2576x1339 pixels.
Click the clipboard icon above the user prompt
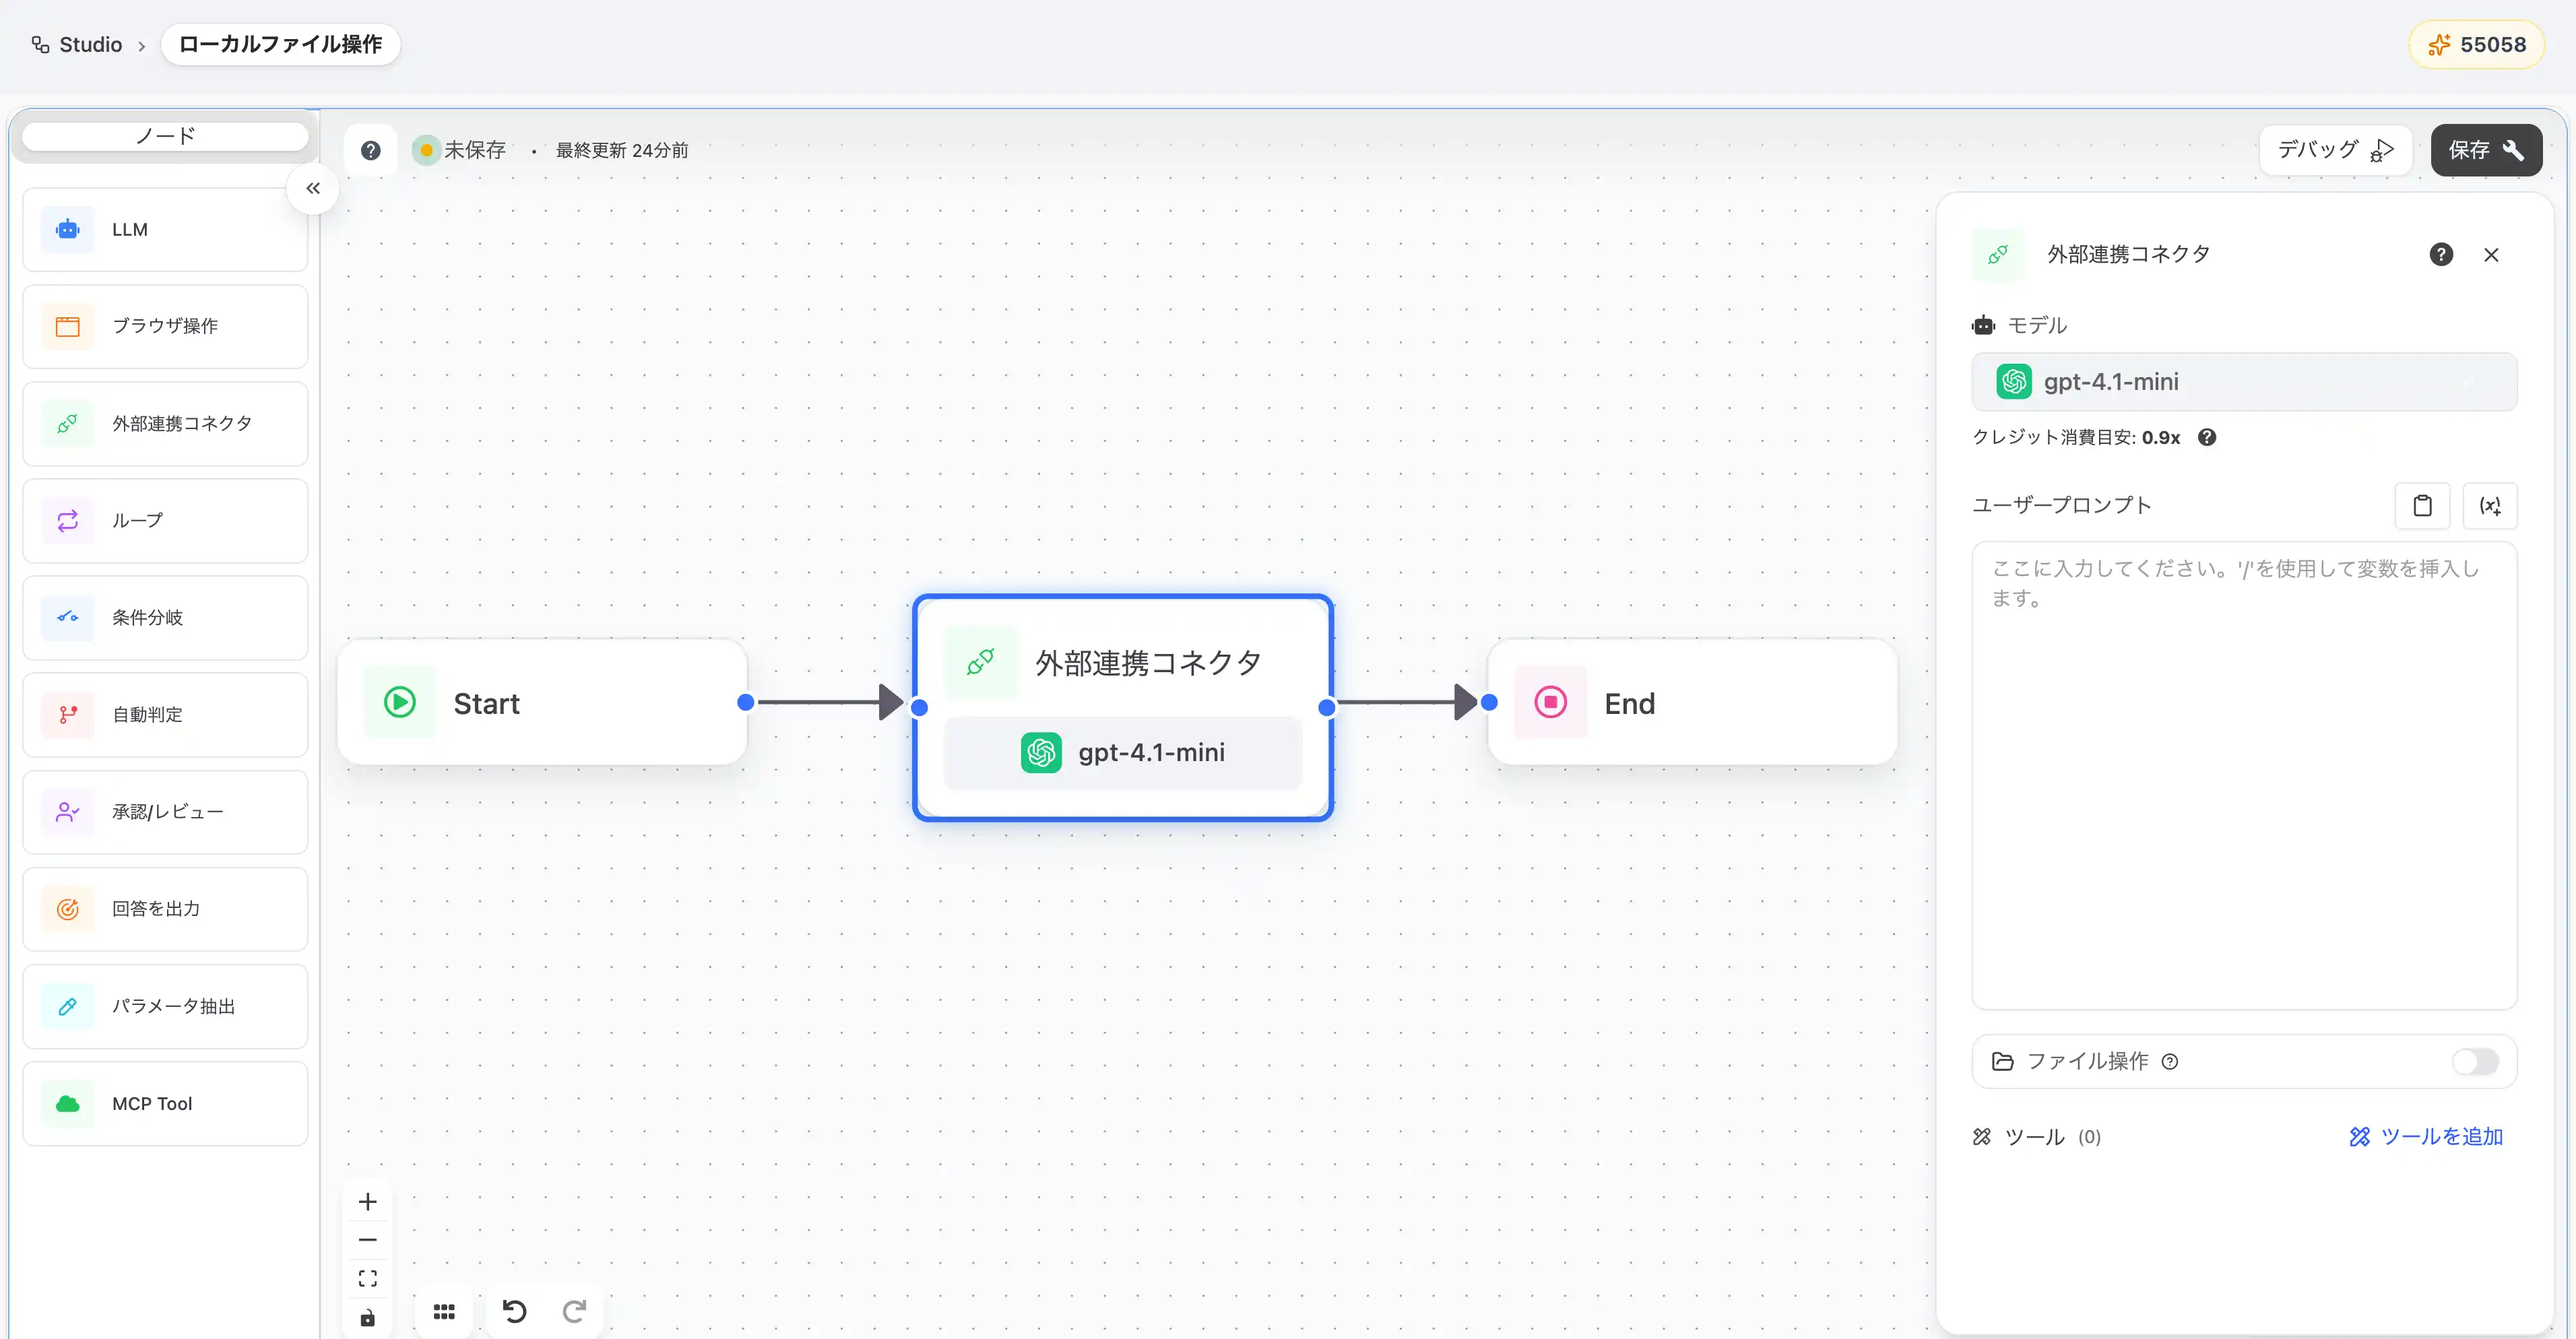click(x=2422, y=505)
